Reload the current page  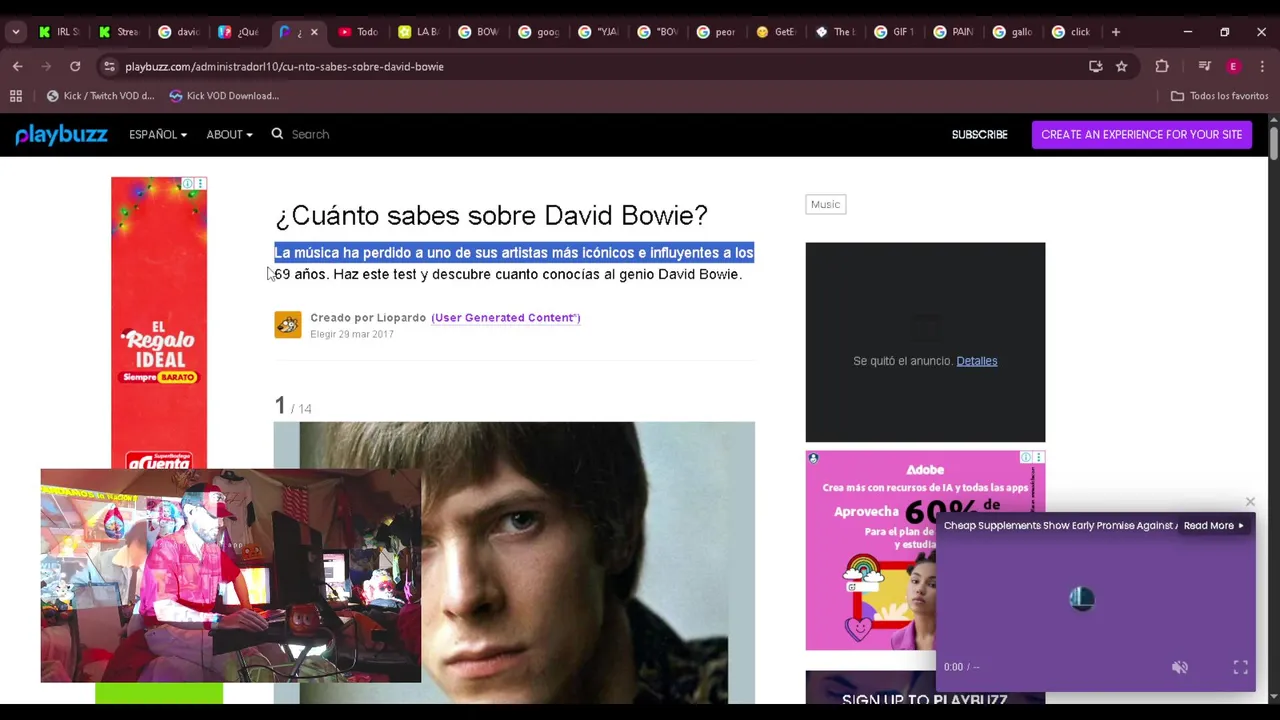pyautogui.click(x=75, y=66)
